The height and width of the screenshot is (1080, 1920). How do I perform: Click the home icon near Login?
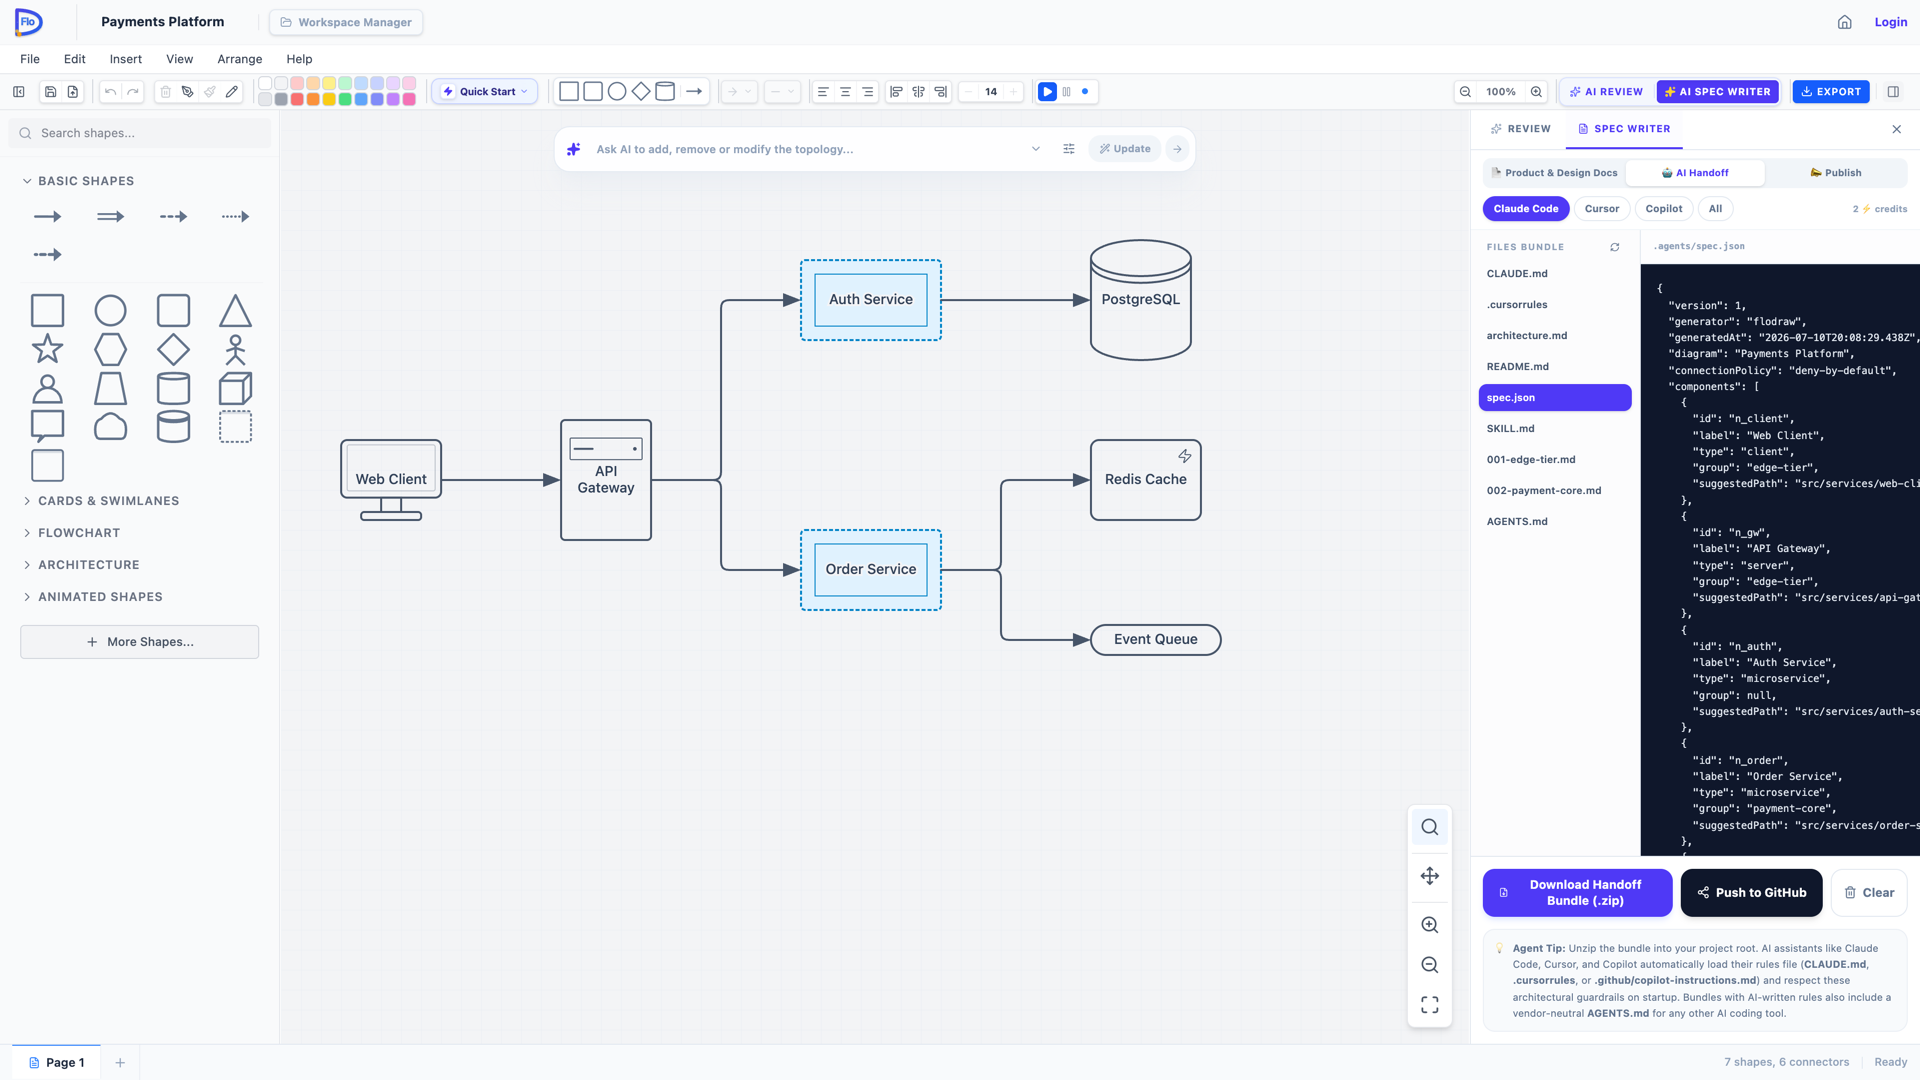coord(1845,22)
